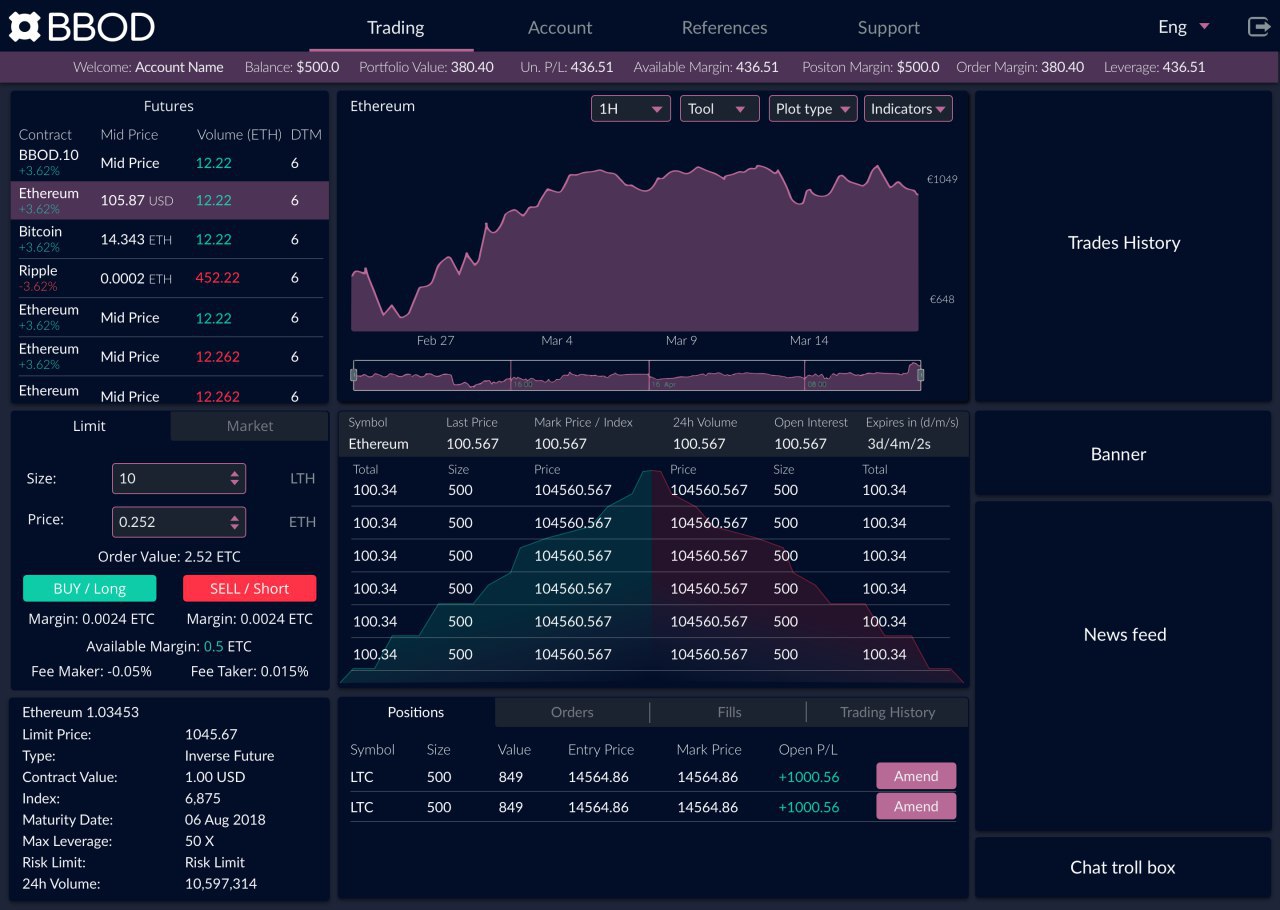The height and width of the screenshot is (910, 1280).
Task: Select the Bitcoin futures contract
Action: point(170,239)
